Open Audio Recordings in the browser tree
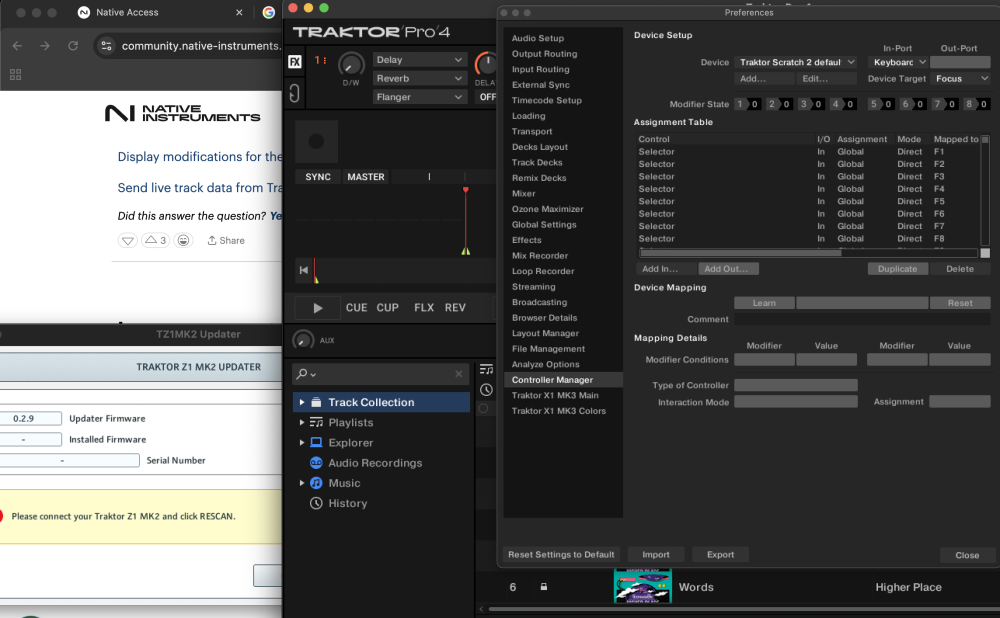Screen dimensions: 1000x618 point(375,463)
